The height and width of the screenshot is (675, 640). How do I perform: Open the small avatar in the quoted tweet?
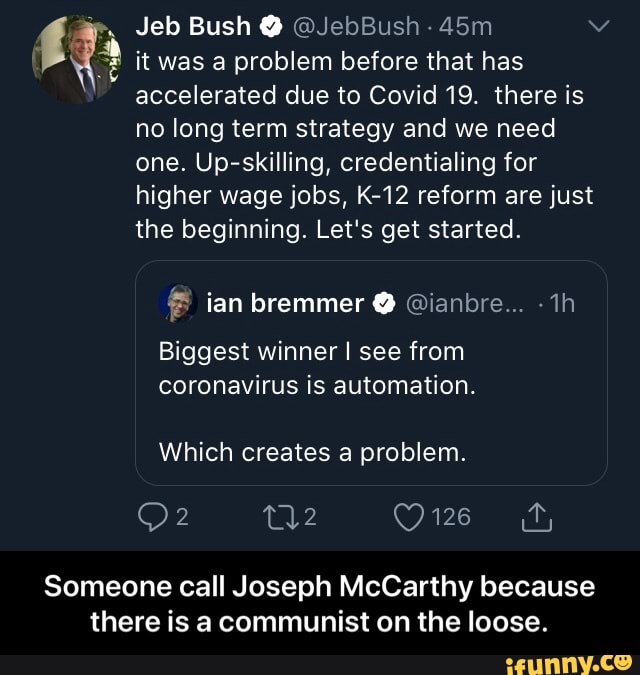coord(176,302)
